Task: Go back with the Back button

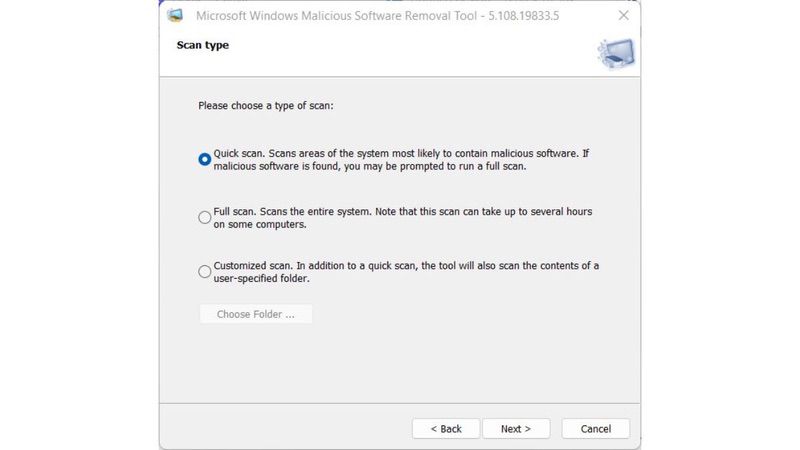Action: [x=446, y=429]
